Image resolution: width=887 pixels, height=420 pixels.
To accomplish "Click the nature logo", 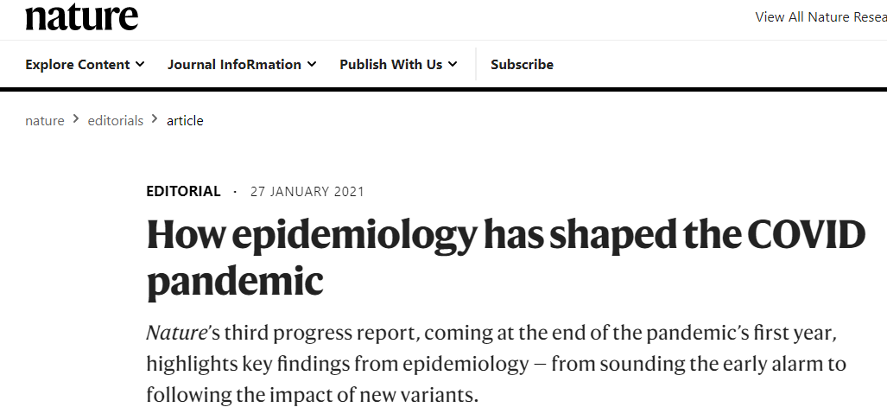I will click(x=81, y=17).
